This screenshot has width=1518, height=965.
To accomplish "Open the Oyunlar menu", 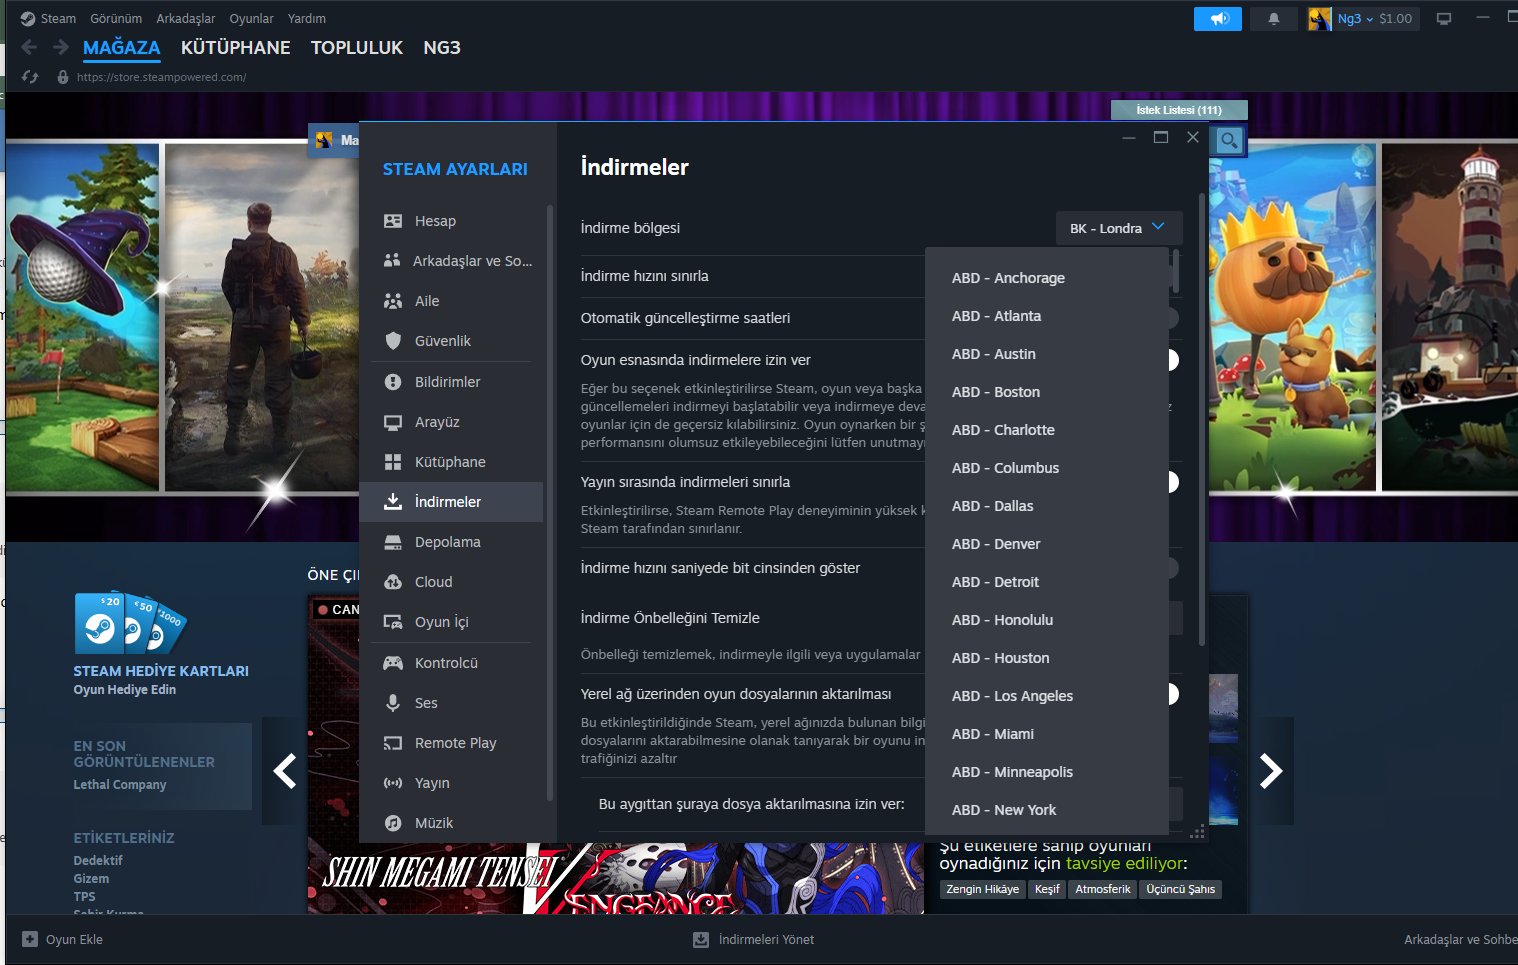I will pos(251,19).
